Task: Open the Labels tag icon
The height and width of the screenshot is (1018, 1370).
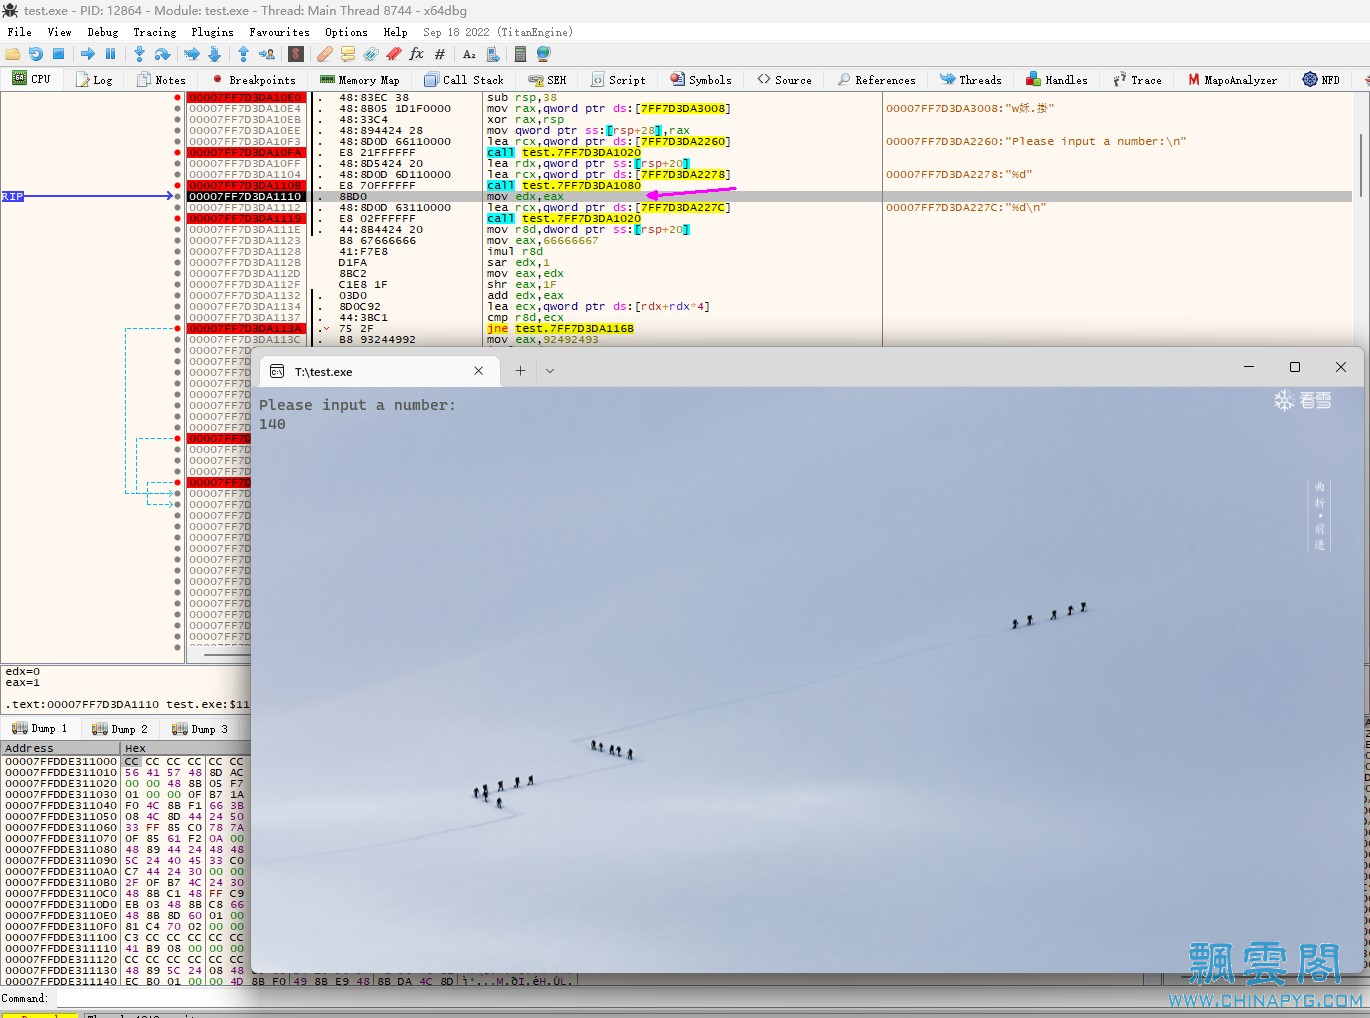Action: [371, 54]
